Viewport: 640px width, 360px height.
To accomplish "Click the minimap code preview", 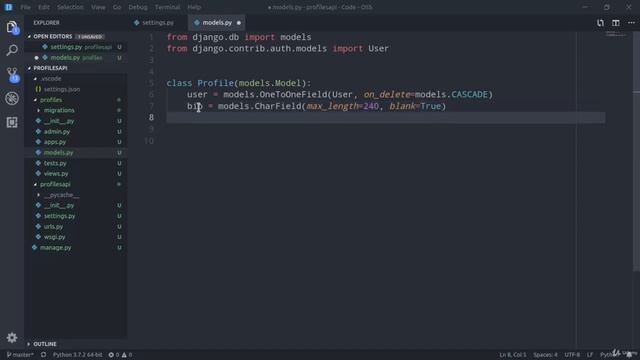I will point(616,34).
